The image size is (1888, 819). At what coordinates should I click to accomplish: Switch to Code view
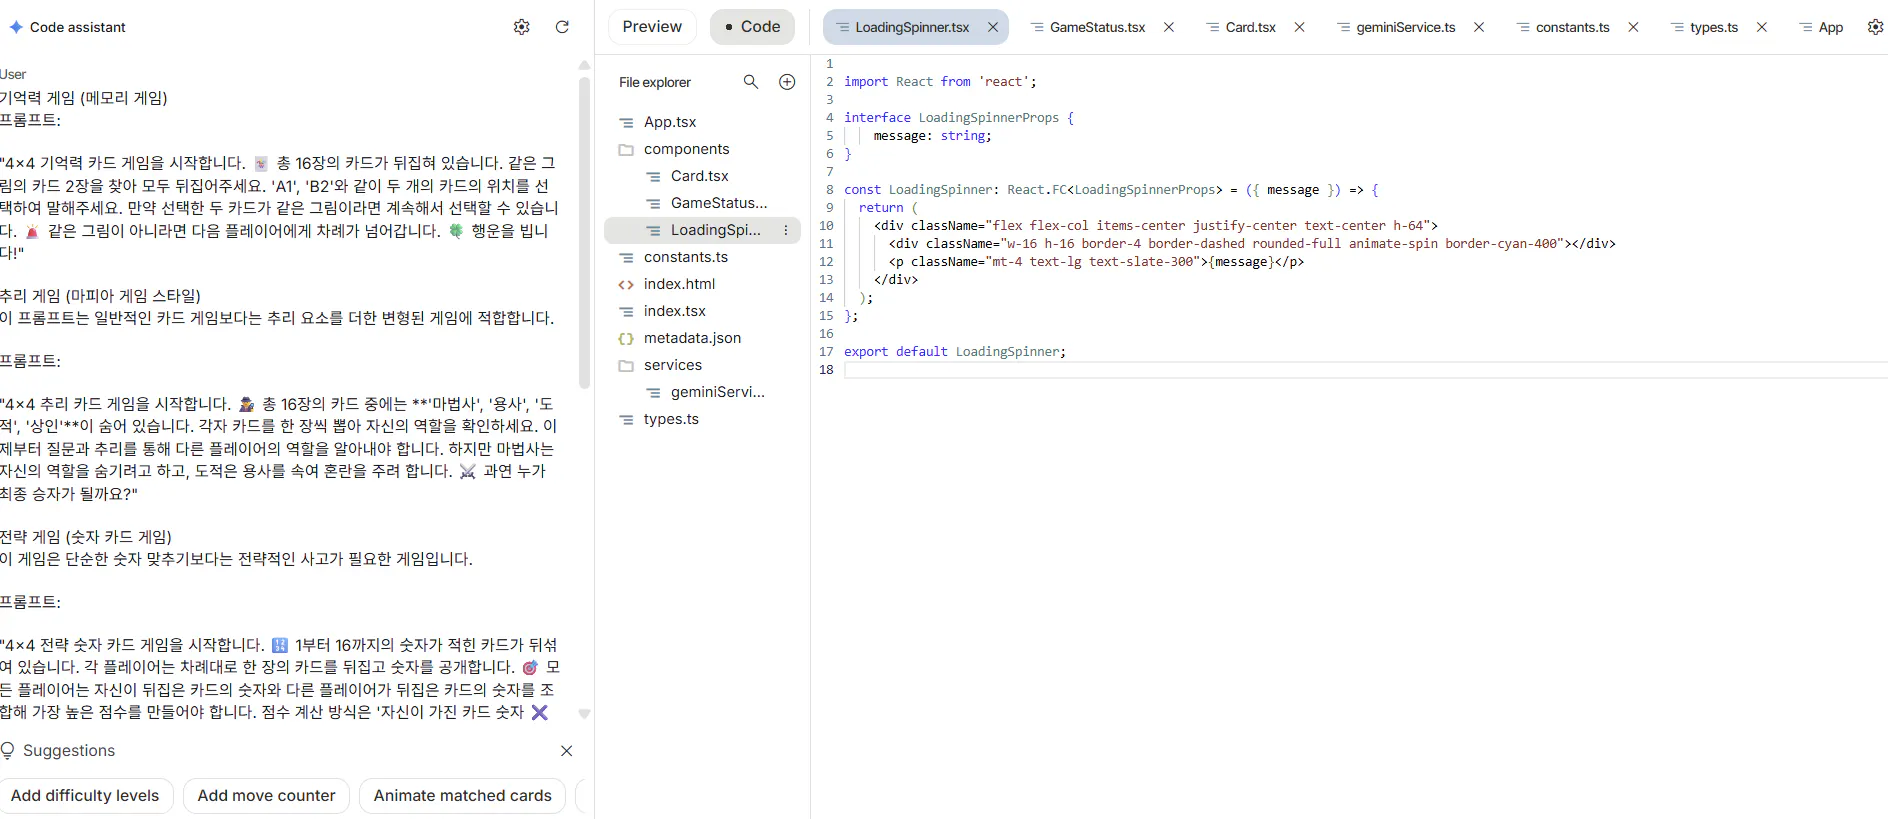pos(752,27)
